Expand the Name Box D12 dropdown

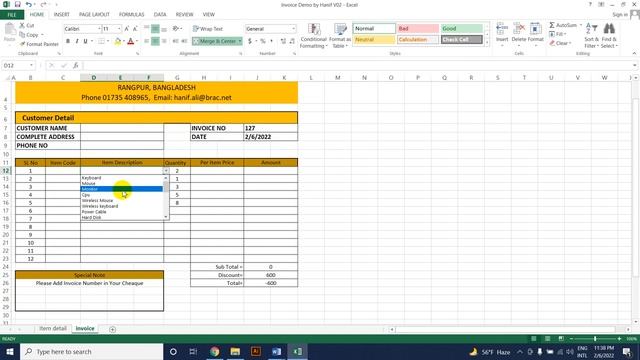click(x=31, y=65)
